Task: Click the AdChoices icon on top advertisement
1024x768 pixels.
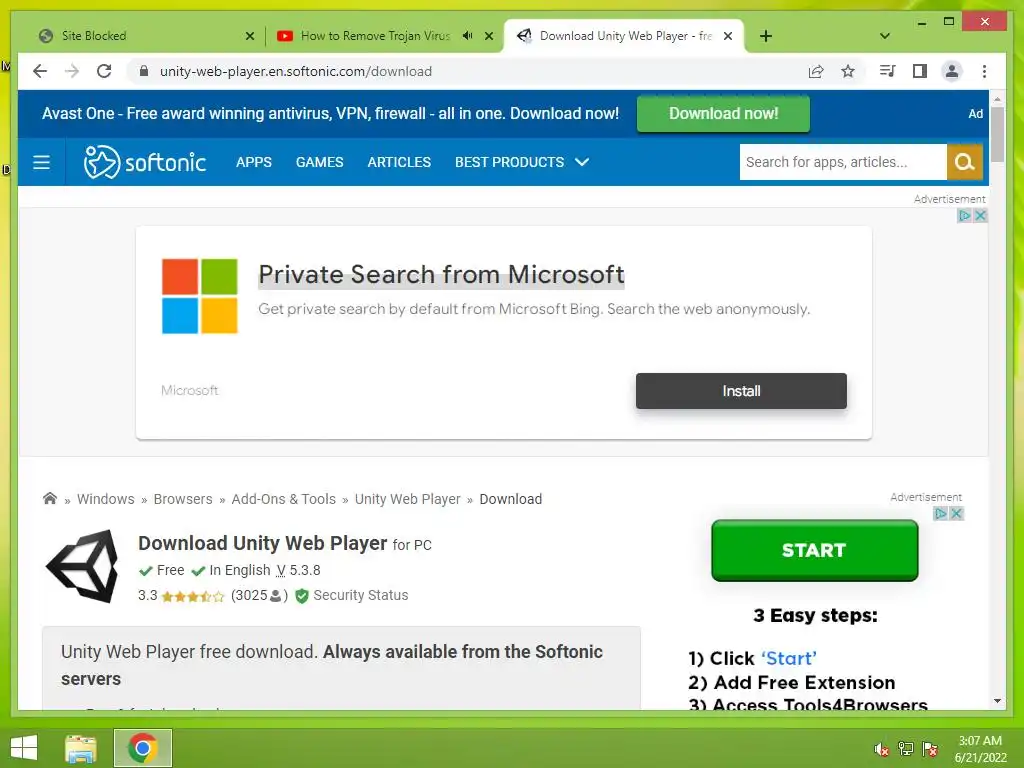Action: [x=964, y=216]
